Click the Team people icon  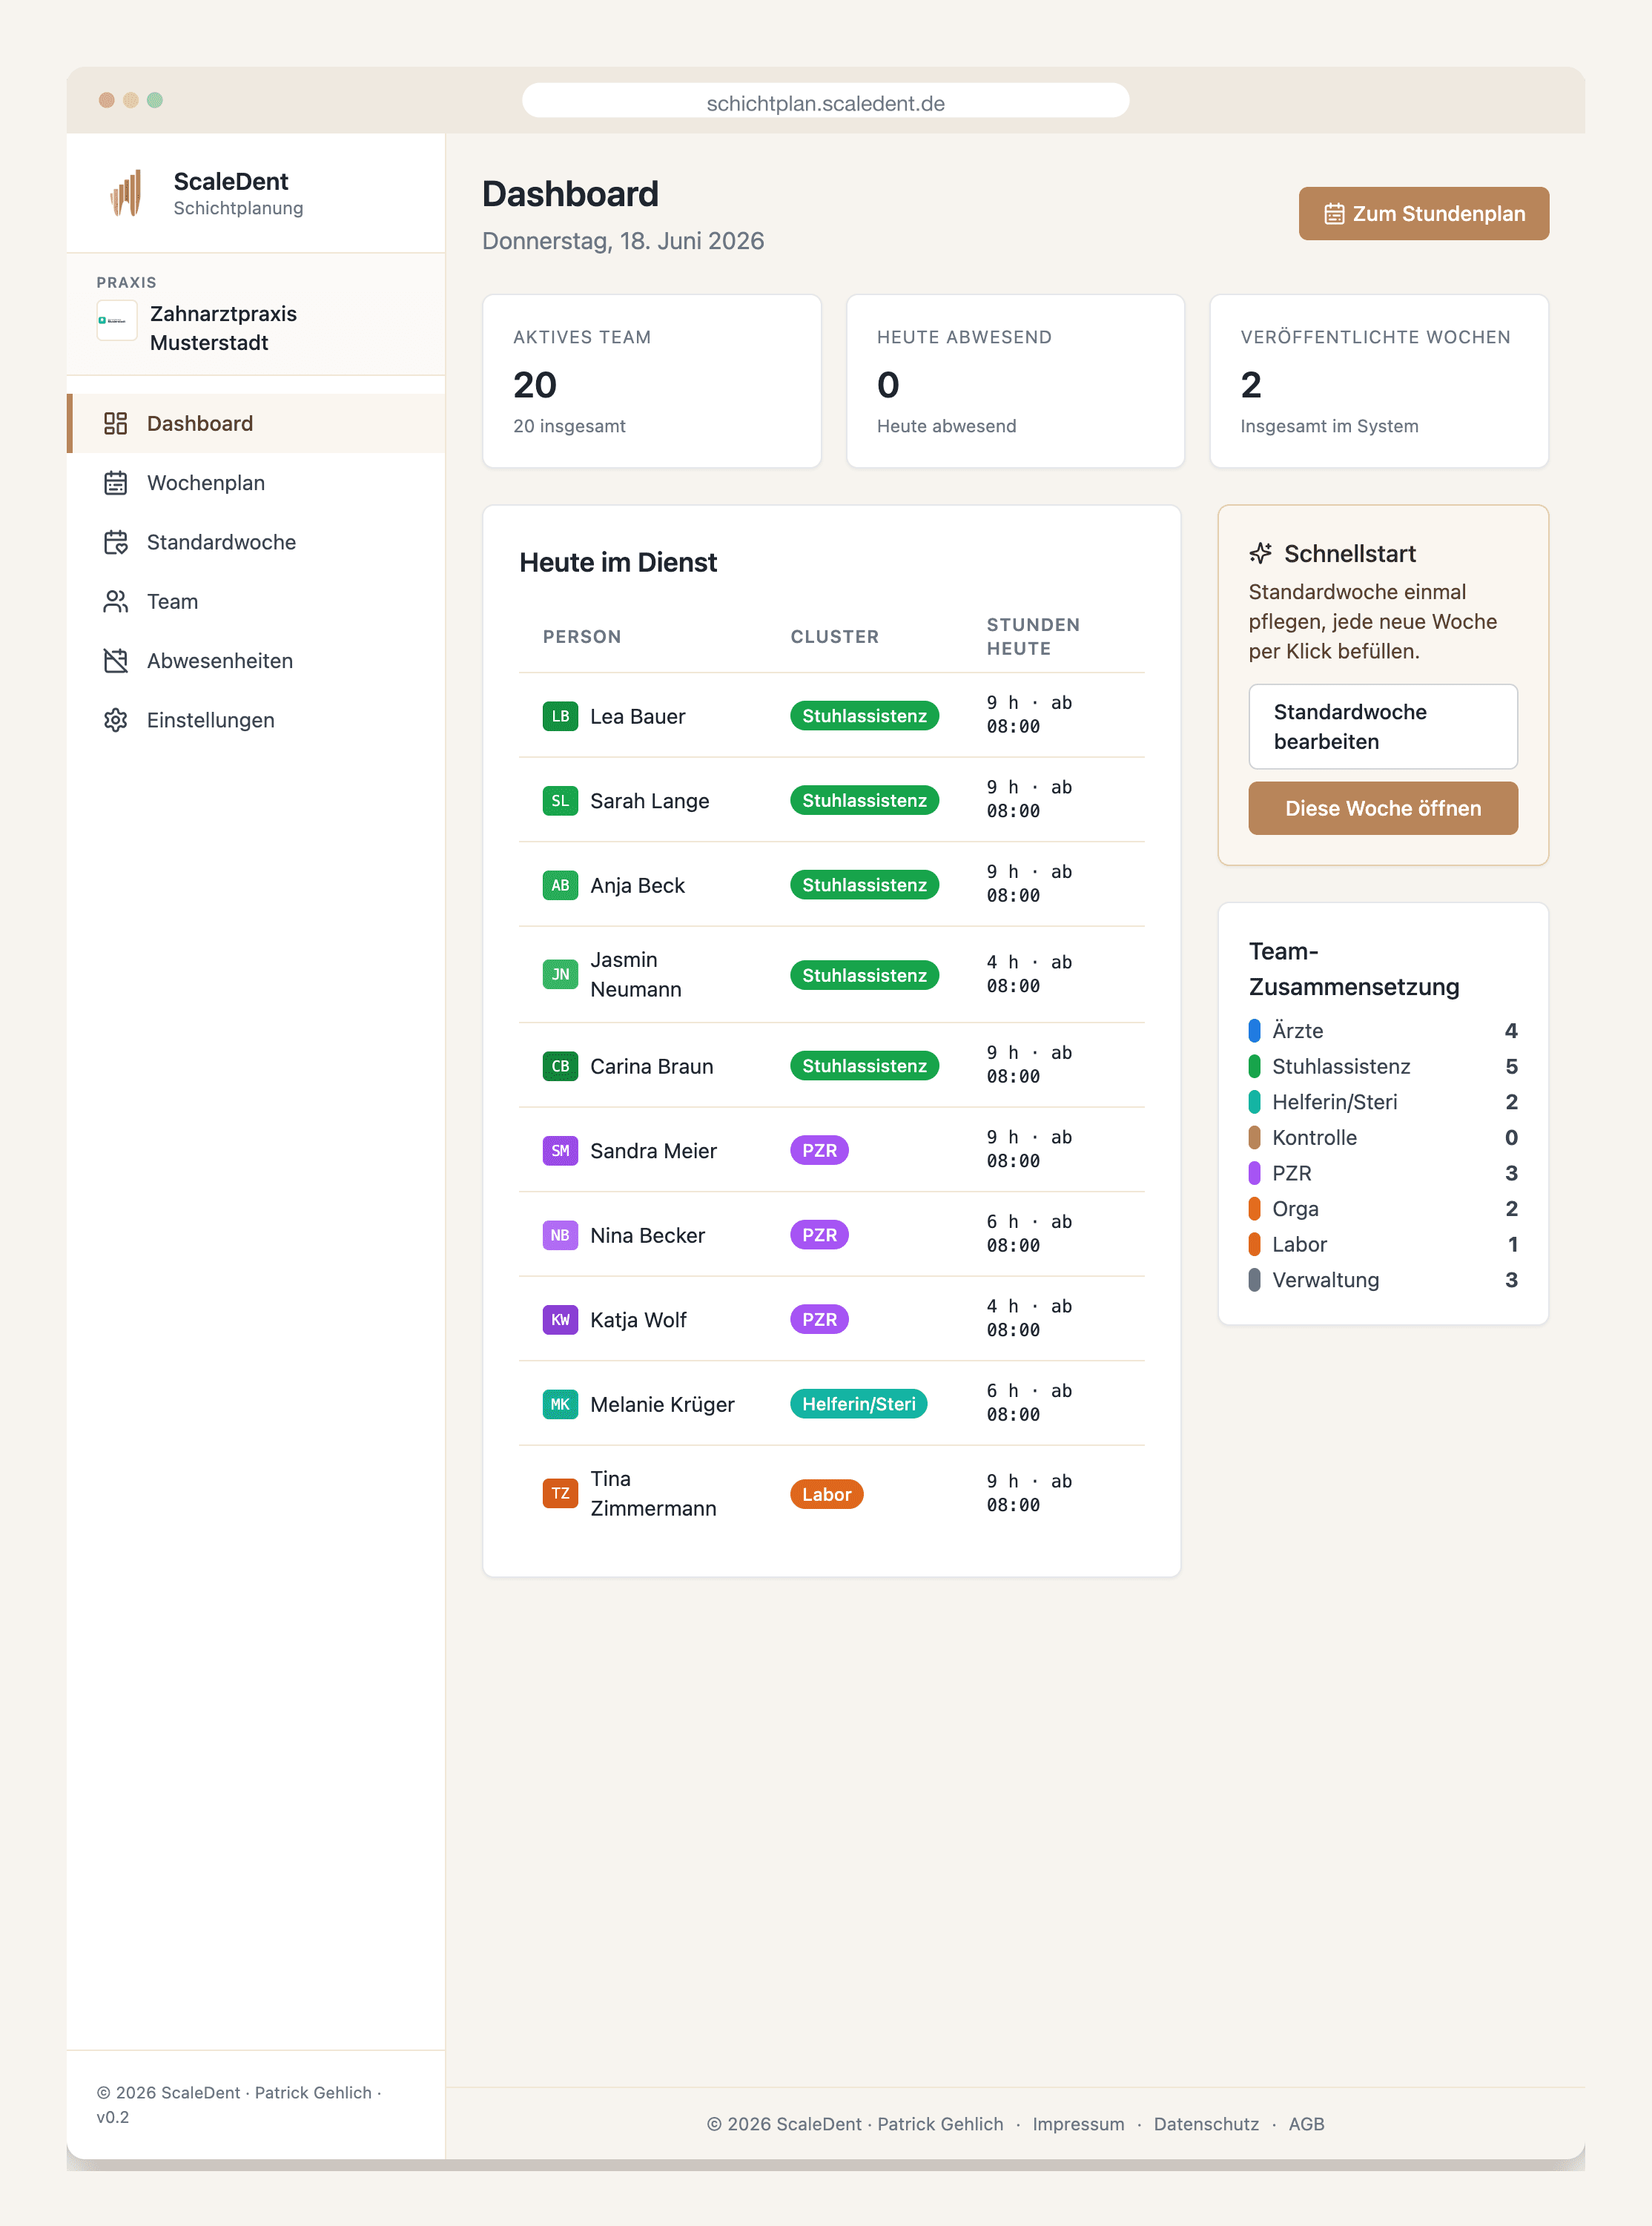pos(116,601)
